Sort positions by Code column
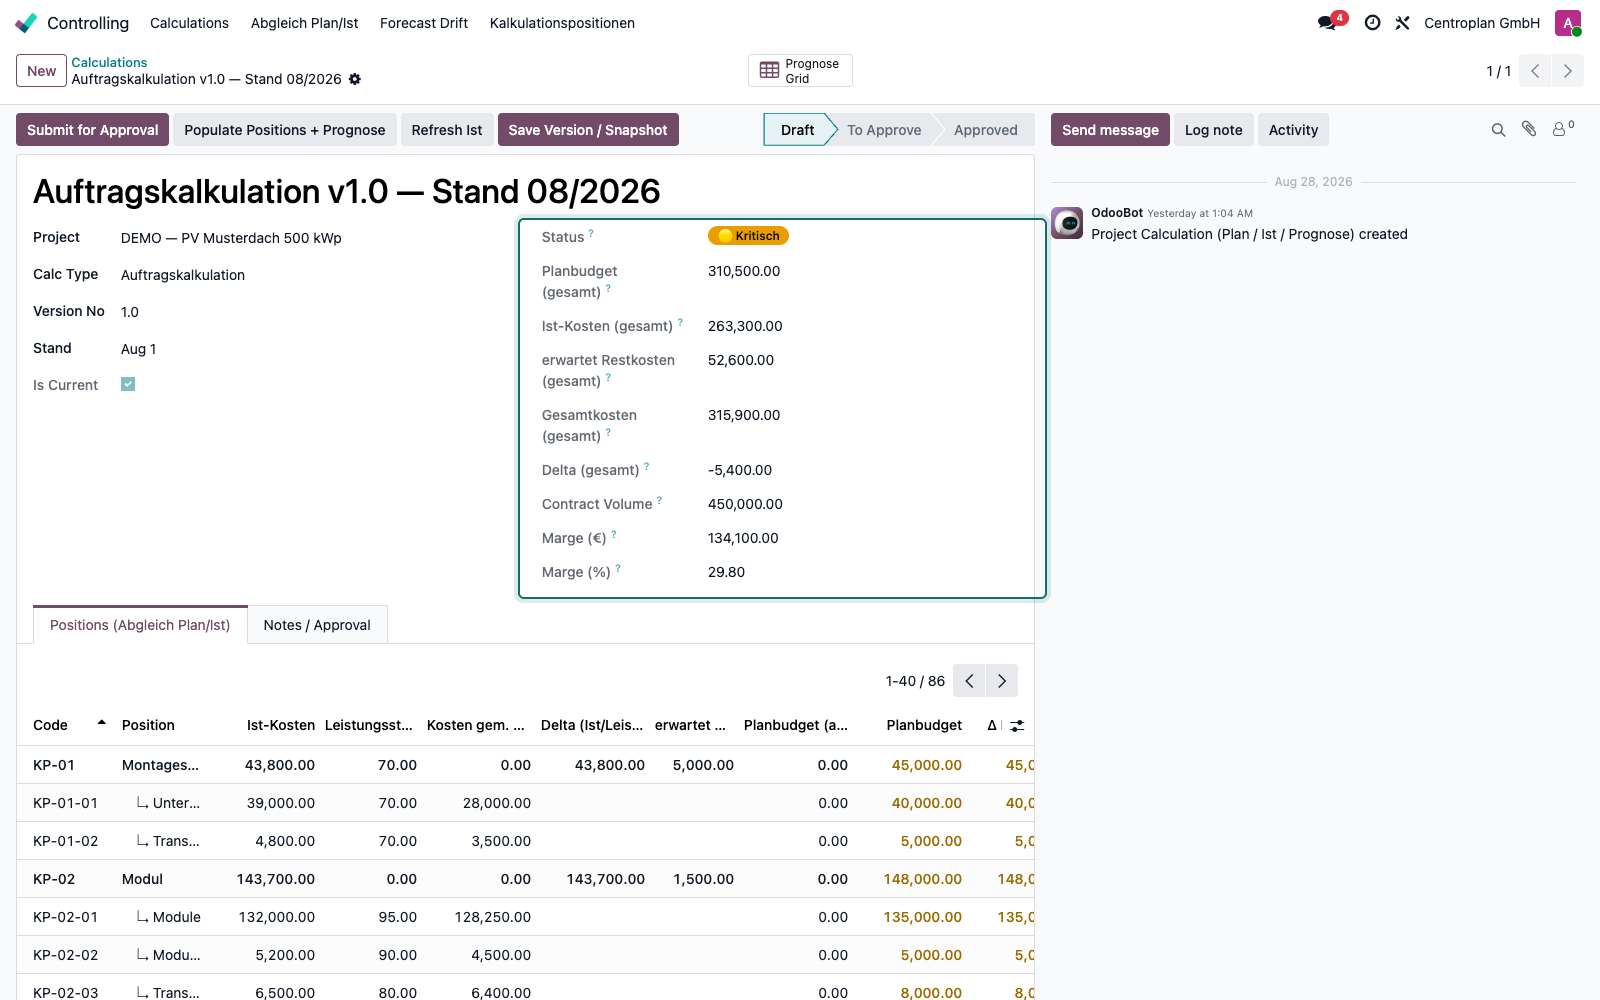The image size is (1600, 1000). point(51,725)
